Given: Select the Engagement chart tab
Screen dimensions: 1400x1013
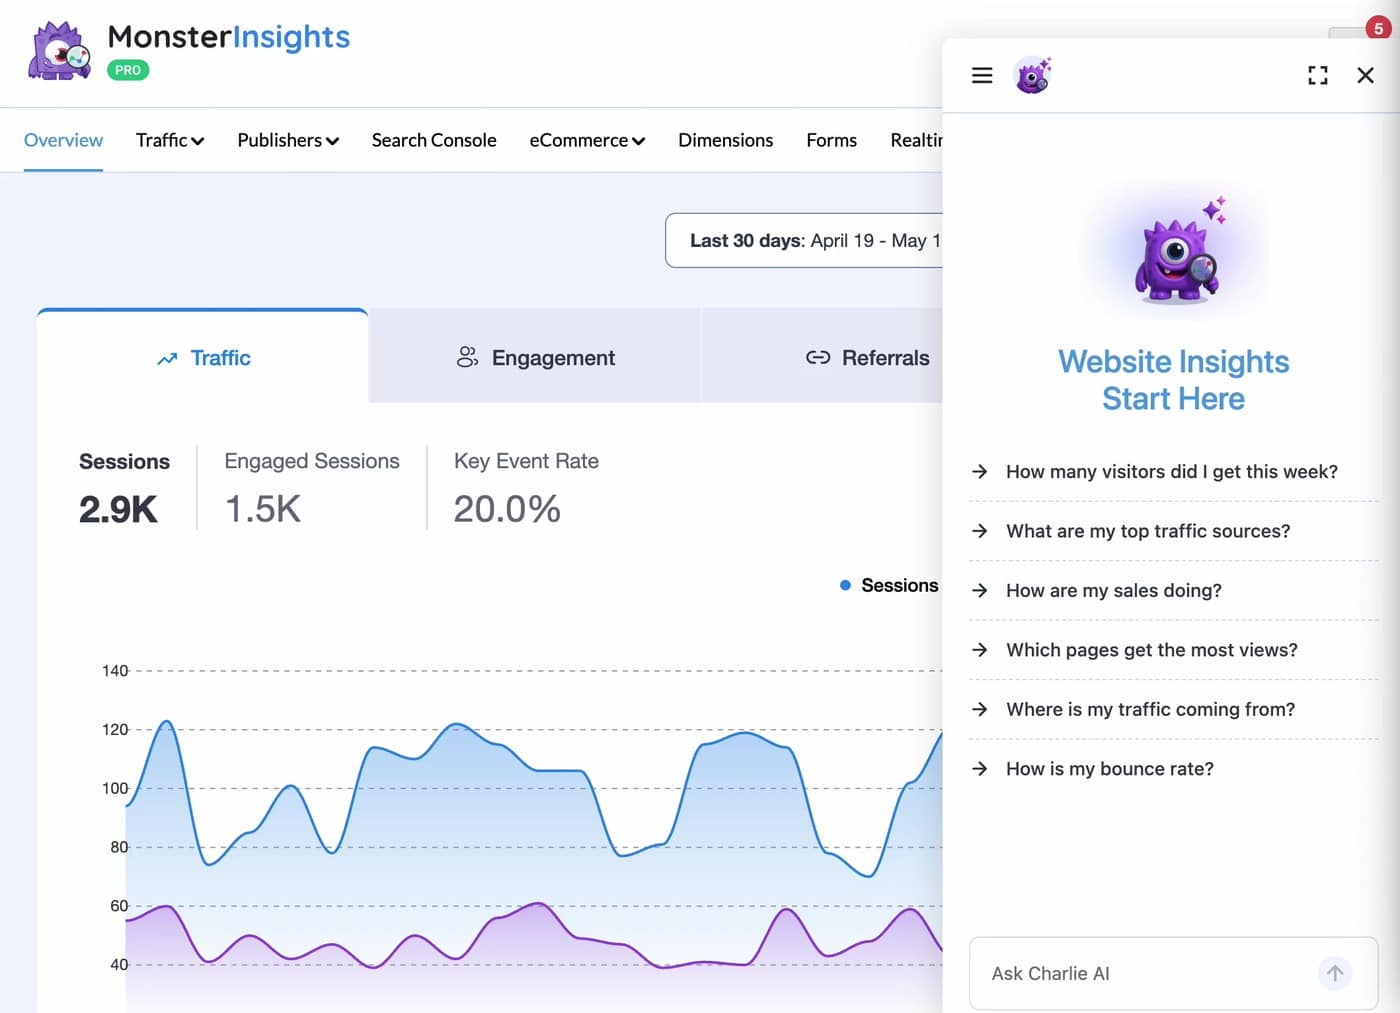Looking at the screenshot, I should point(535,357).
